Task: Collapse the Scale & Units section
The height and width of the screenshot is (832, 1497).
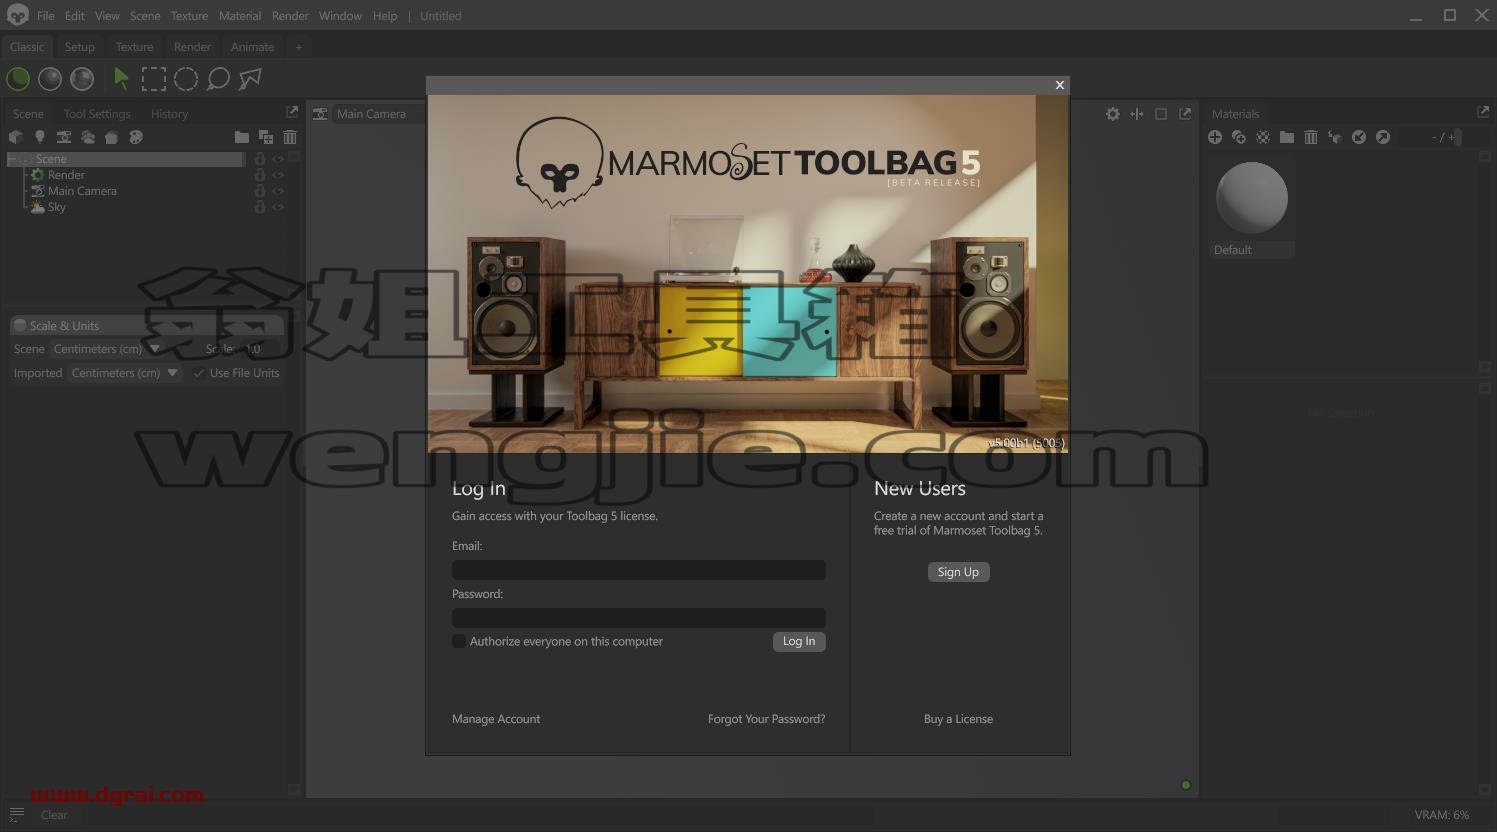Action: (x=19, y=325)
